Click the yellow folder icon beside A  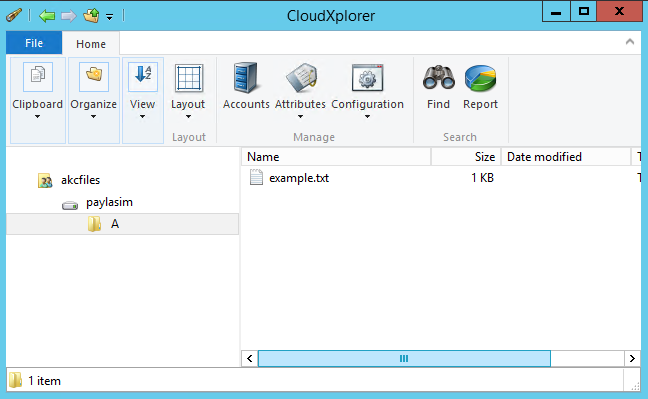pos(94,224)
